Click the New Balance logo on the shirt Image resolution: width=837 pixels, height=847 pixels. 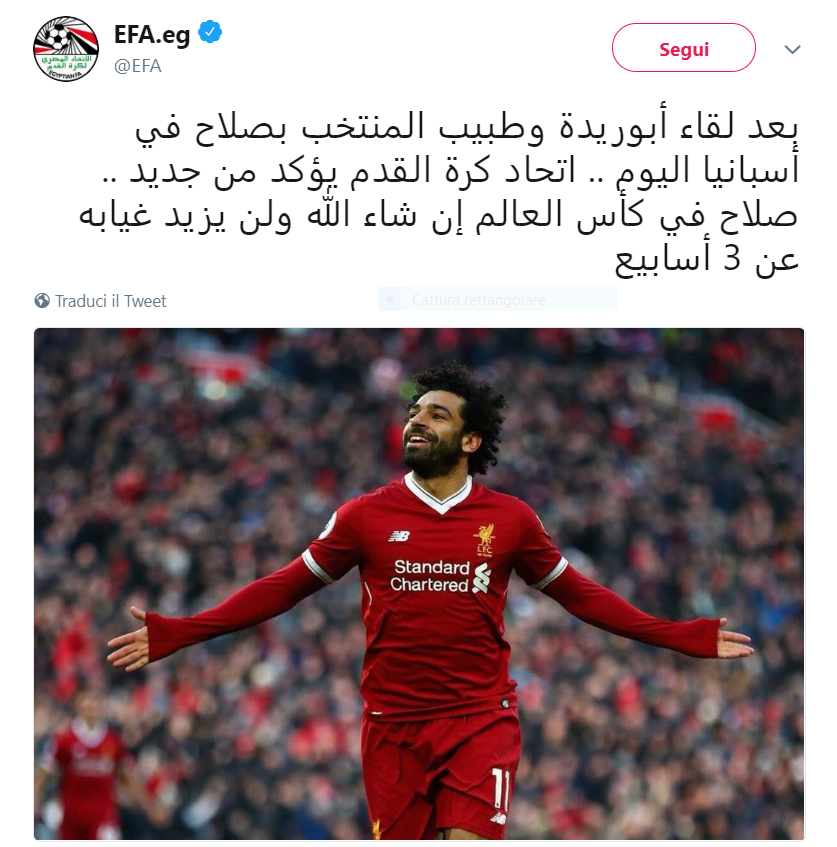tap(399, 536)
